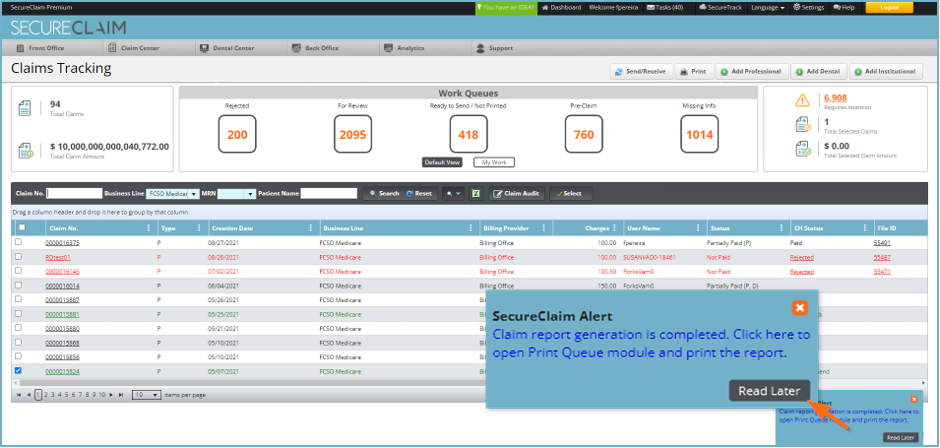Close the SecureClaim Alert popup
Viewport: 940px width, 448px height.
tap(799, 308)
